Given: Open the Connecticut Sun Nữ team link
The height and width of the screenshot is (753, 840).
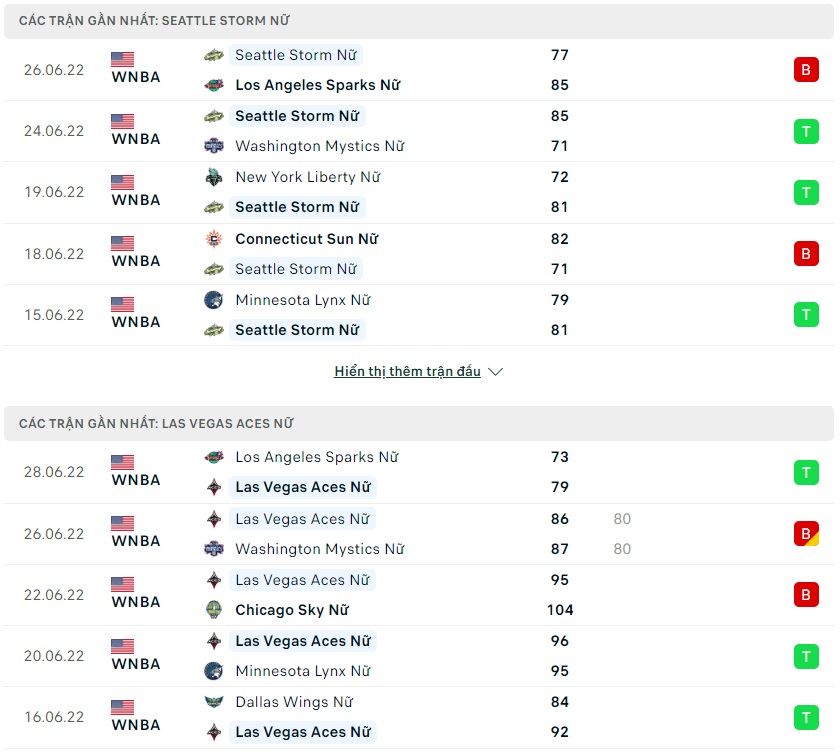Looking at the screenshot, I should point(307,239).
